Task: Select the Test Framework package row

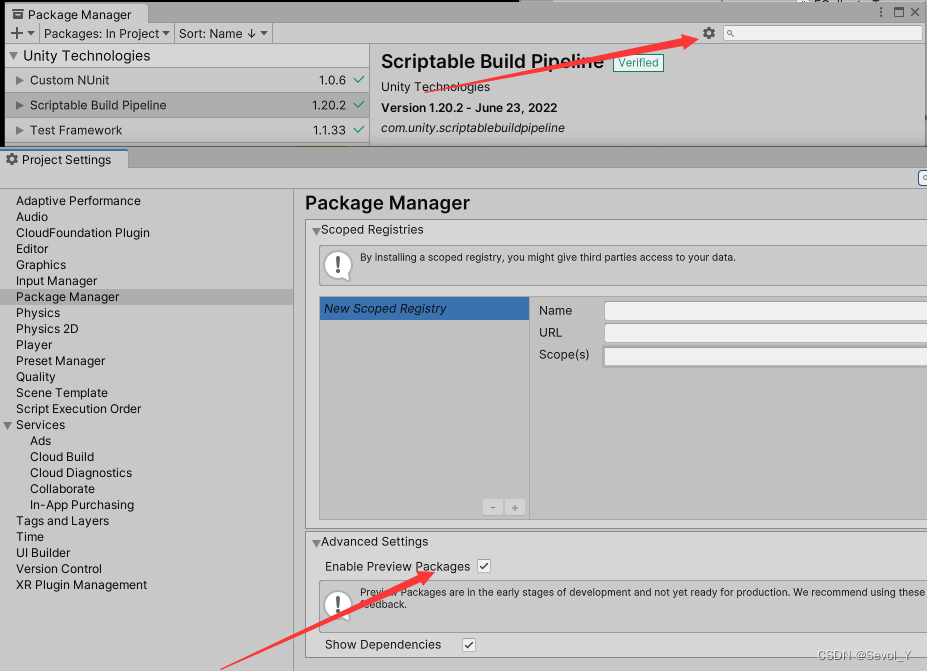Action: pos(187,130)
